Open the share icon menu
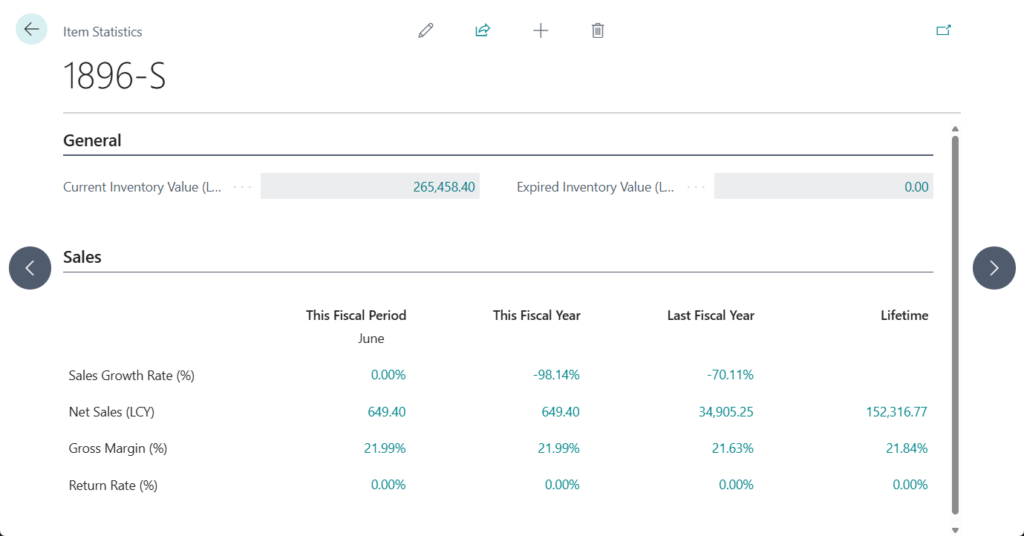 pos(483,31)
